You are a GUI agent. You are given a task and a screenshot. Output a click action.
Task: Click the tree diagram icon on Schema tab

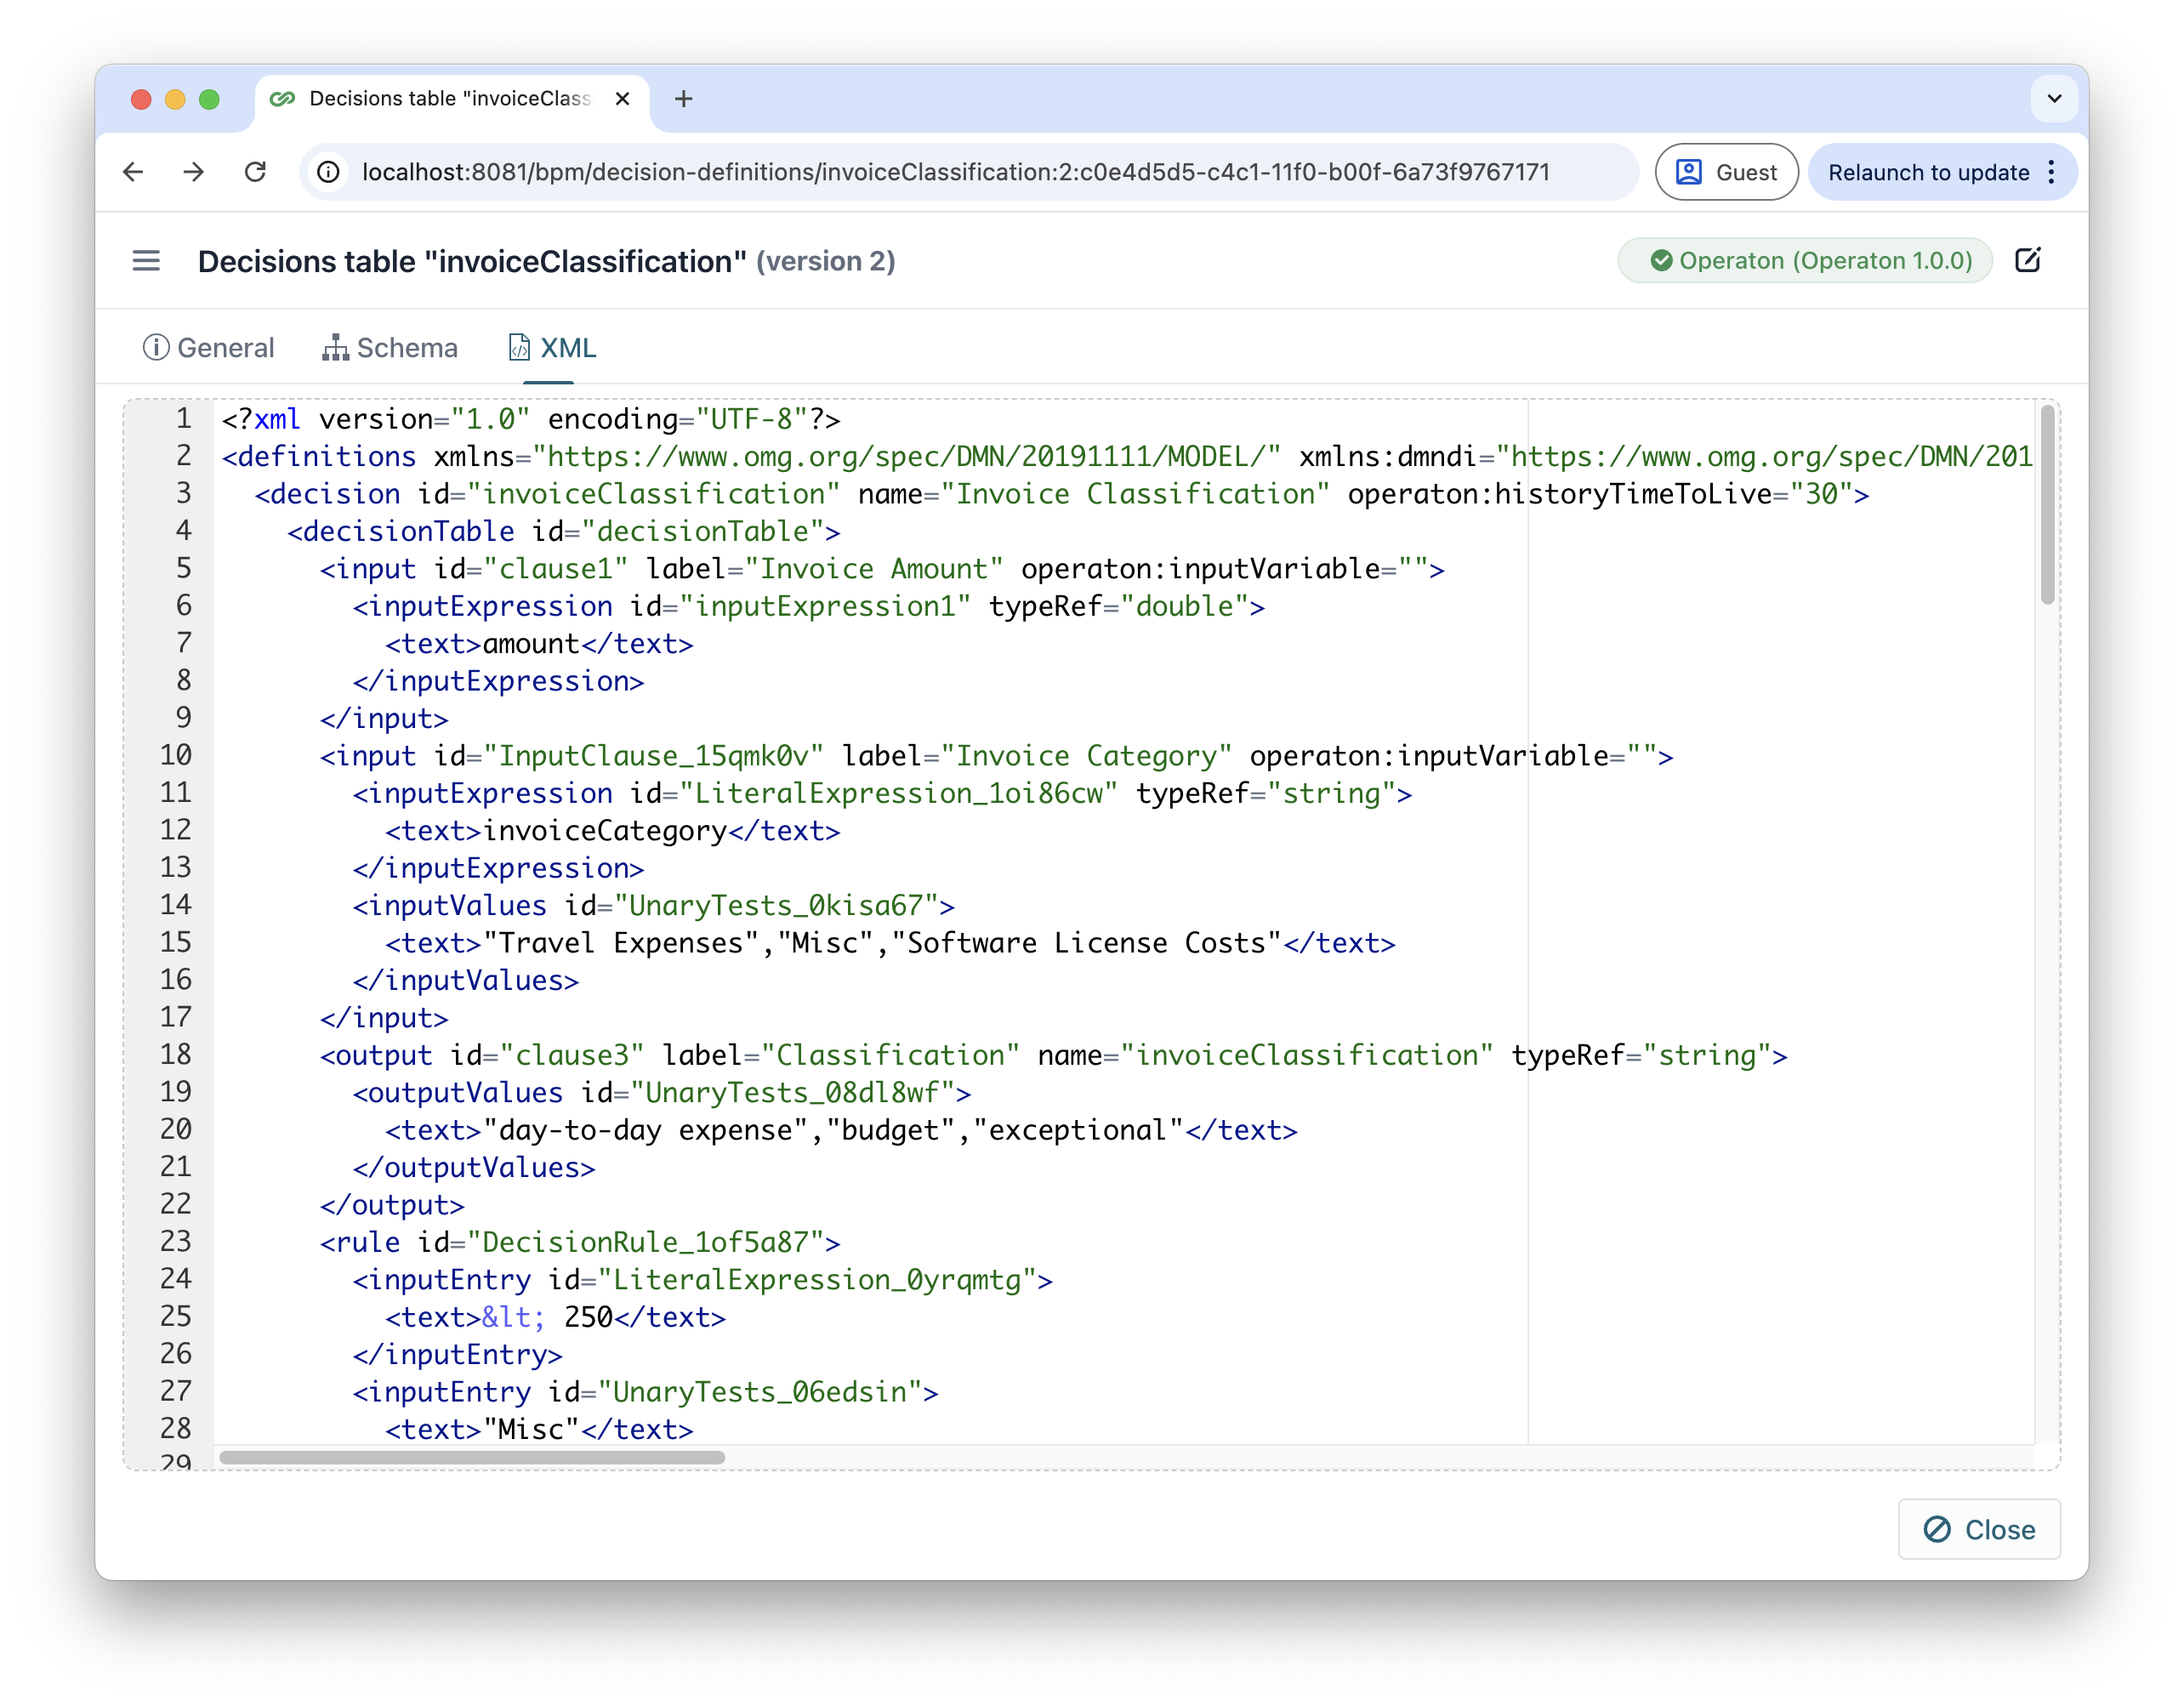(x=336, y=347)
